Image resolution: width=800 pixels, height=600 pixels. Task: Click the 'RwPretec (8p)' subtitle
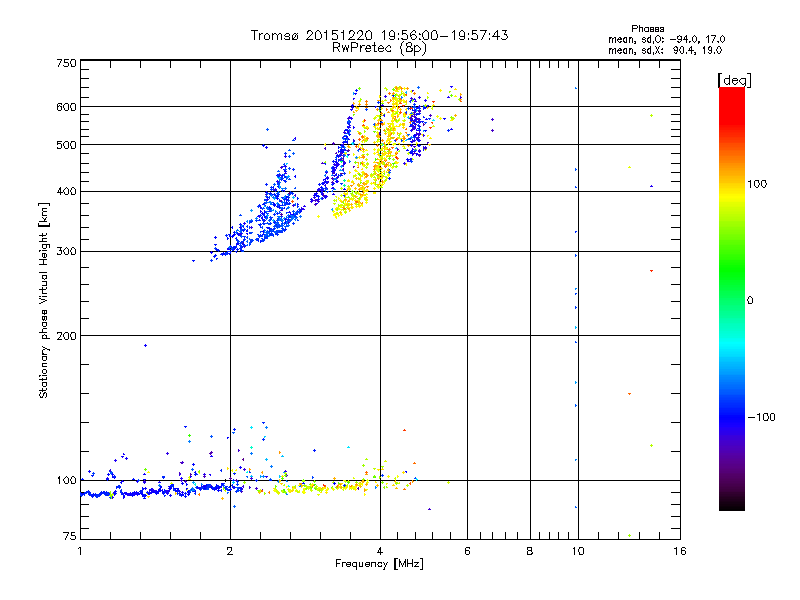(x=379, y=48)
